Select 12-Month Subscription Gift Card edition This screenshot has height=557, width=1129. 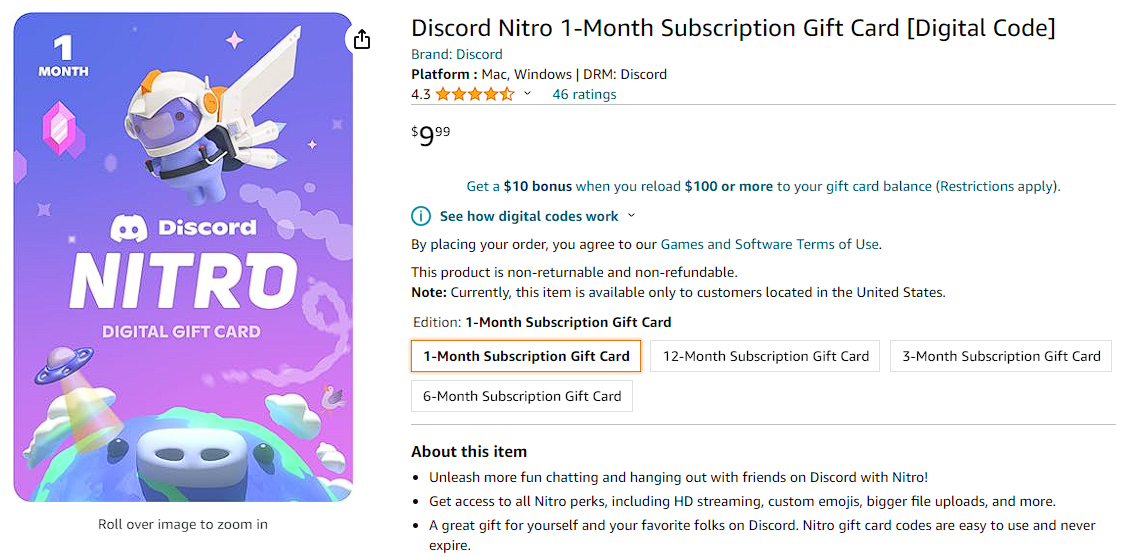coord(765,356)
